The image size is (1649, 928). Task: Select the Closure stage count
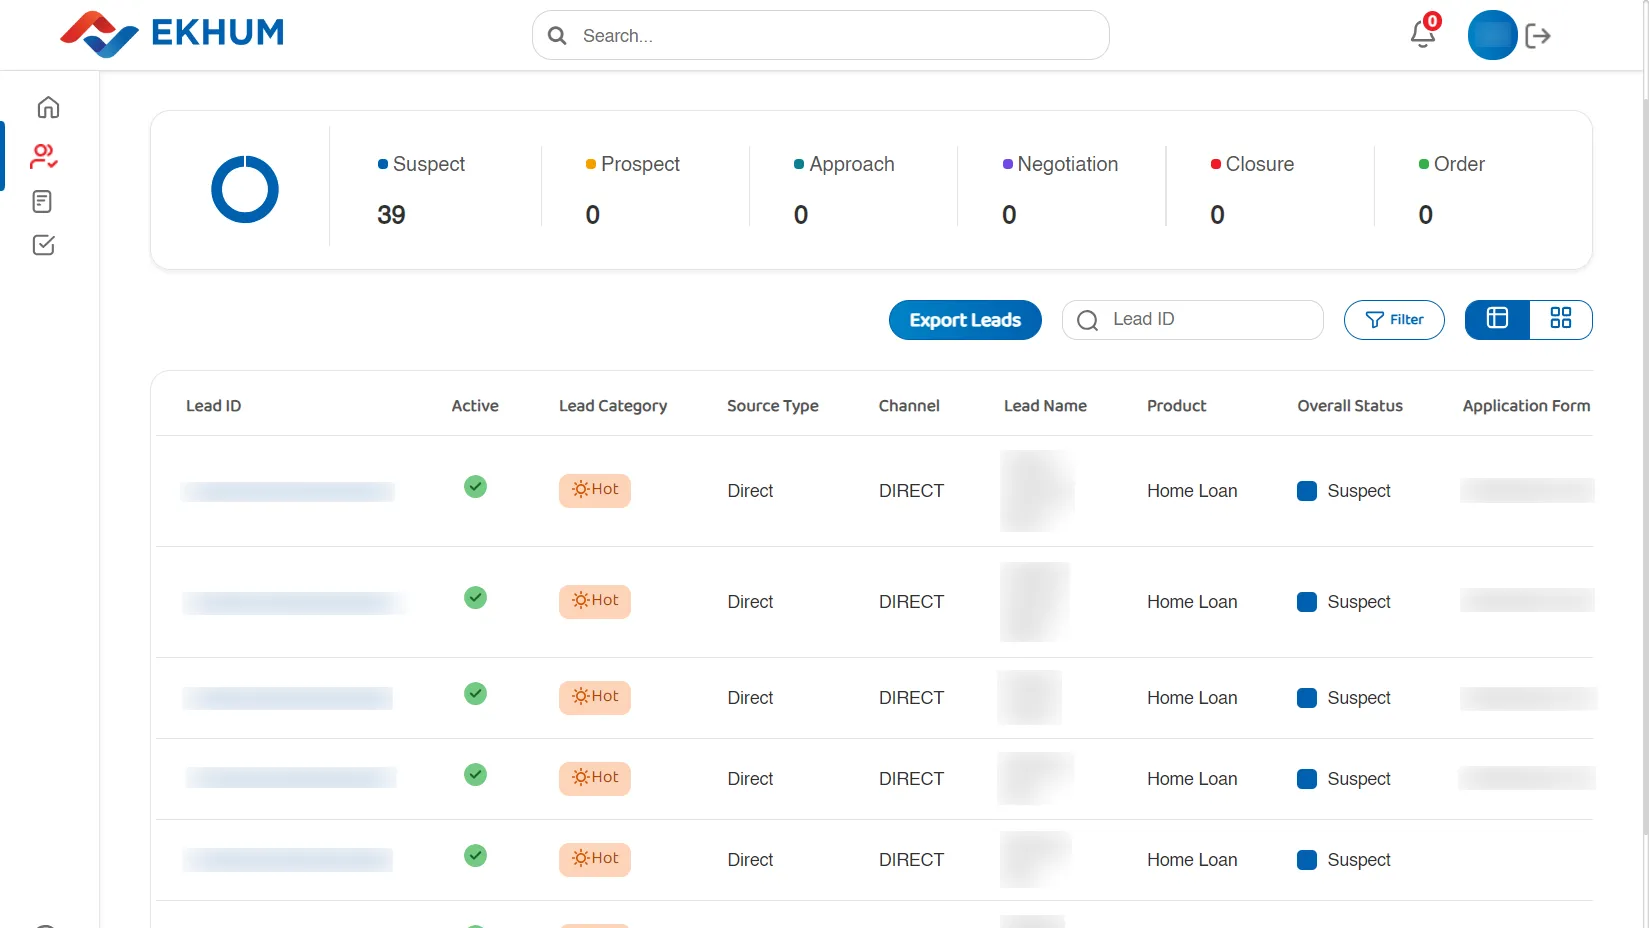1217,215
